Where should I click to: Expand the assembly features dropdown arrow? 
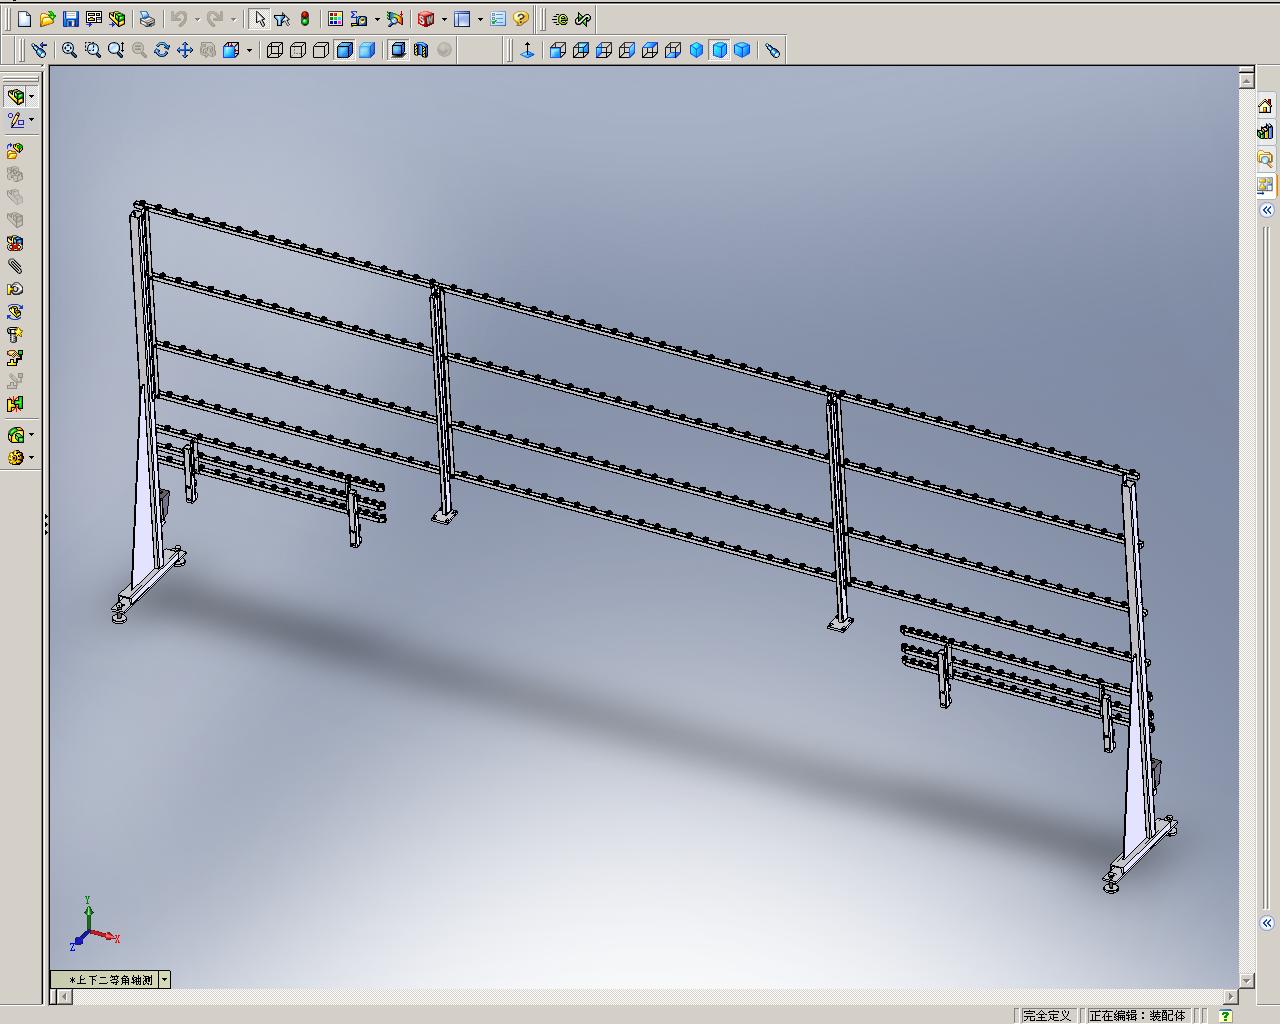(32, 435)
